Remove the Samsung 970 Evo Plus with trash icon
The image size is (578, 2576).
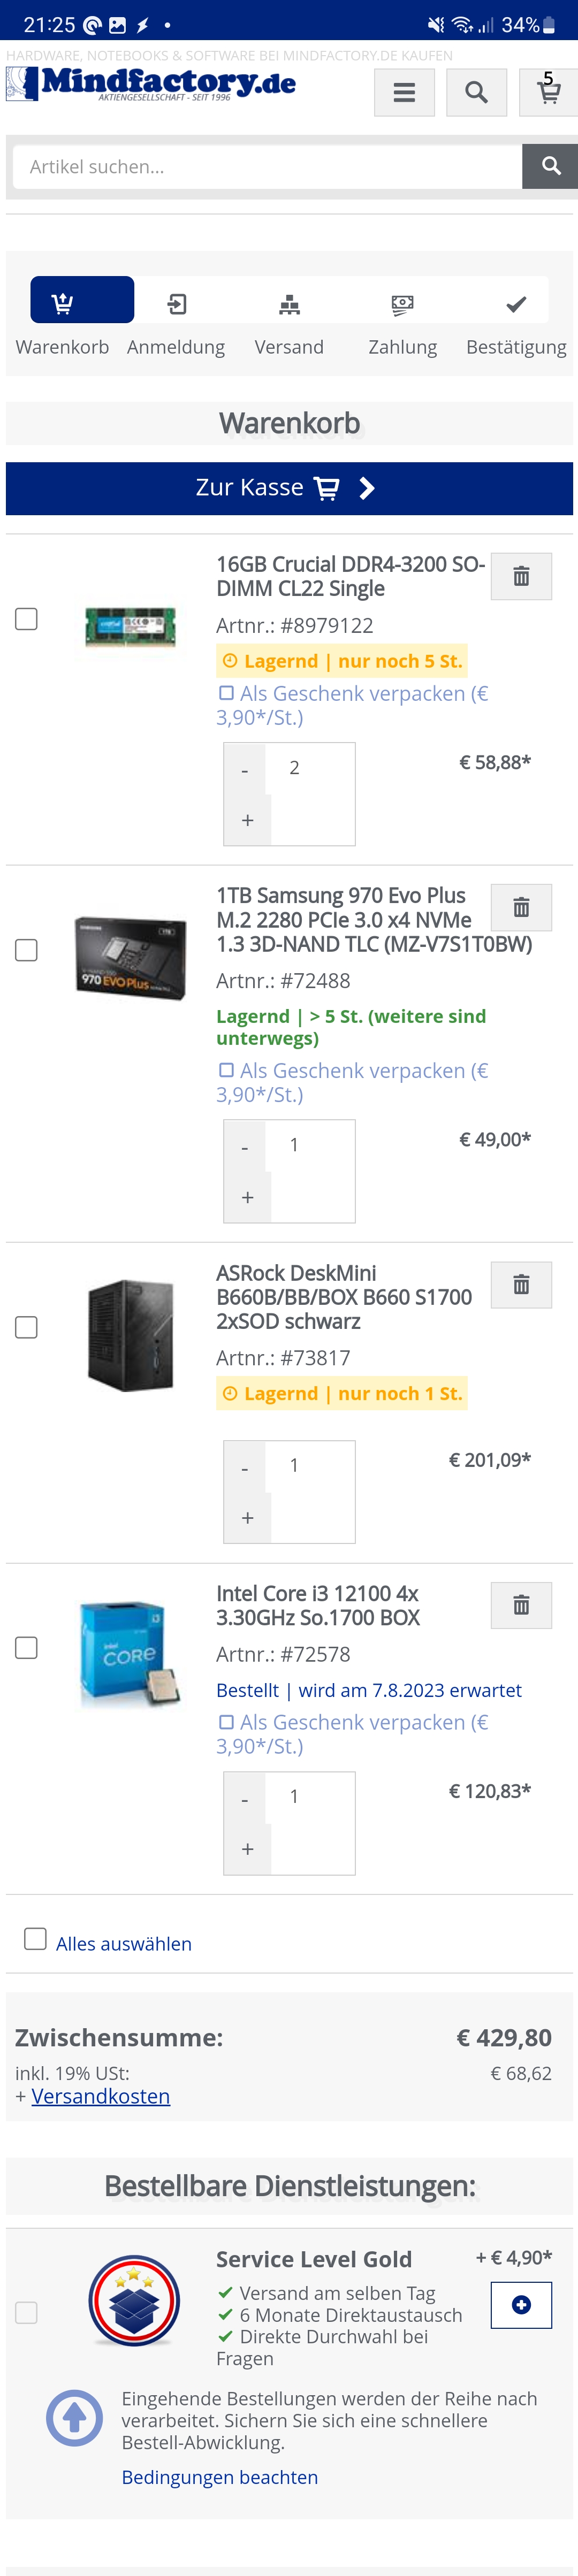521,907
